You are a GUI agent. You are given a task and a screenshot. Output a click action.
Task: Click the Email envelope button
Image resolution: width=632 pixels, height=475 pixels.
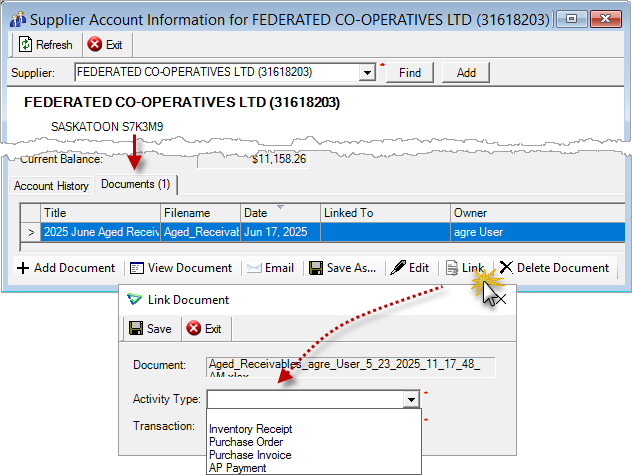tap(270, 268)
